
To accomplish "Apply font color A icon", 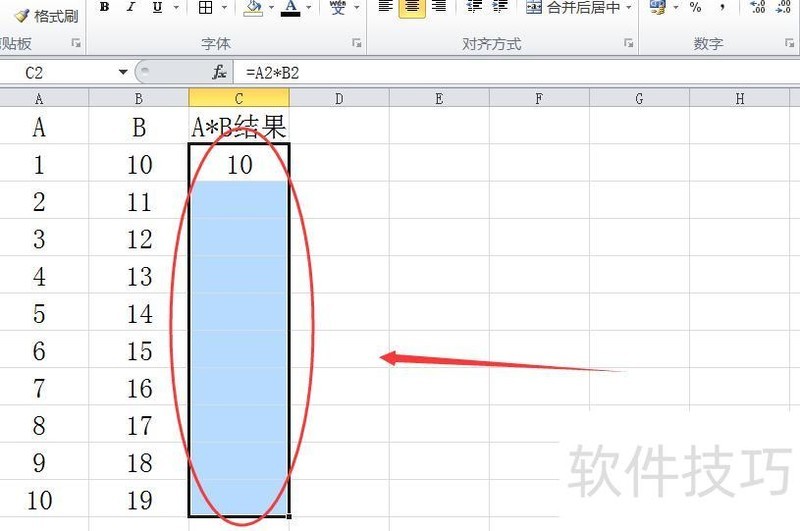I will point(291,8).
